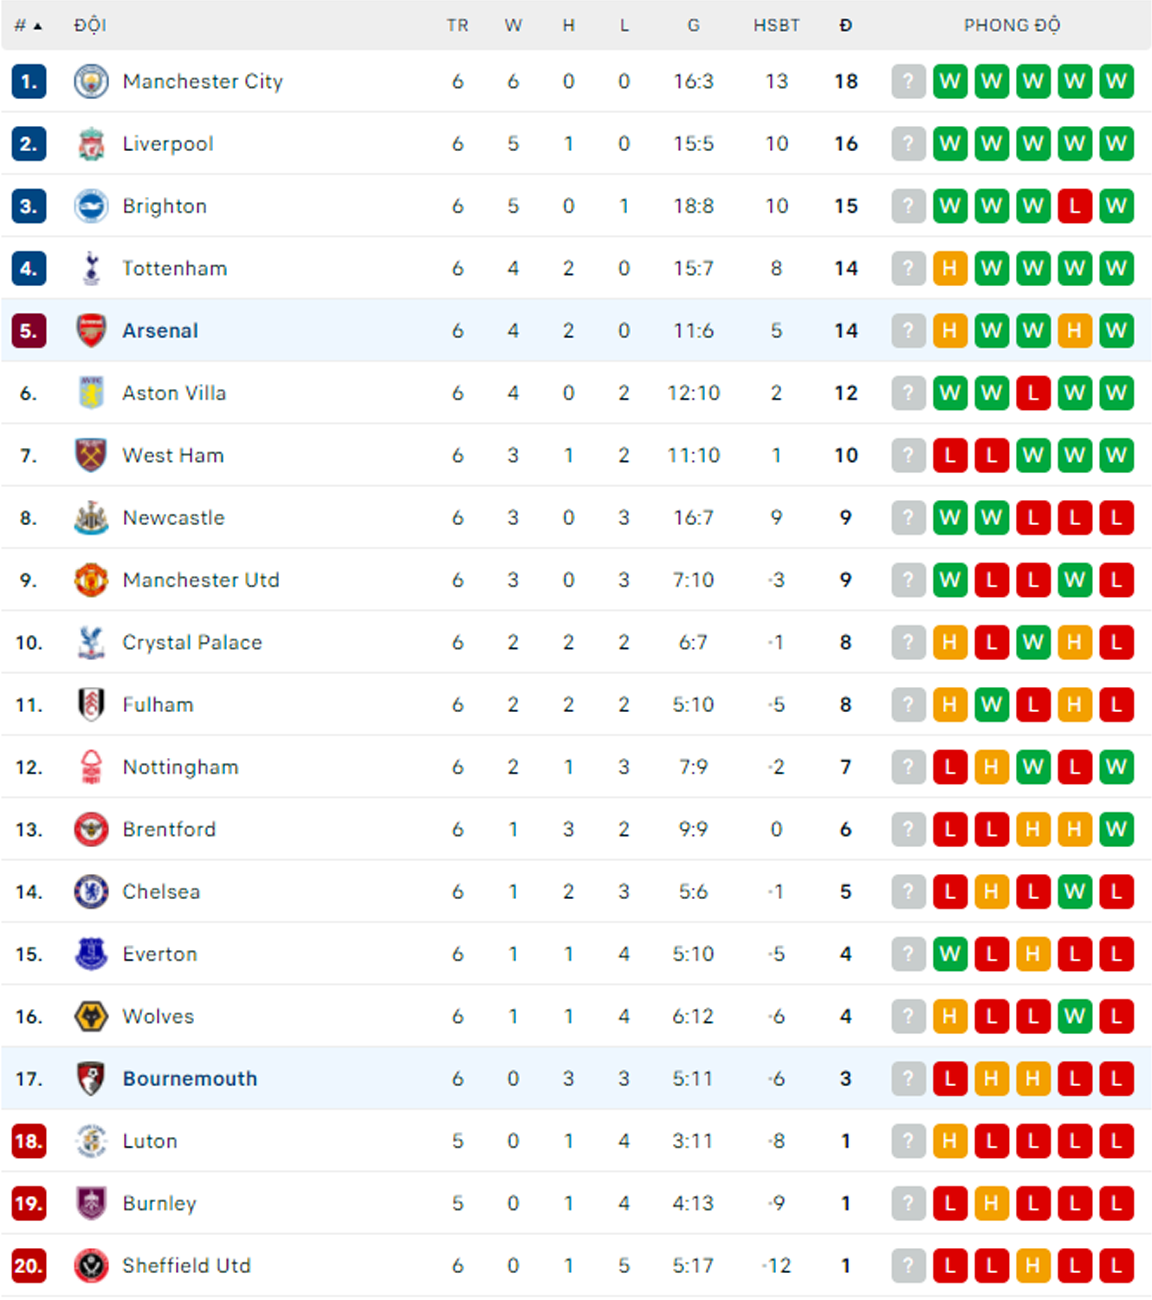Screen dimensions: 1152x1300
Task: Click the Wolves club crest
Action: (x=91, y=1017)
